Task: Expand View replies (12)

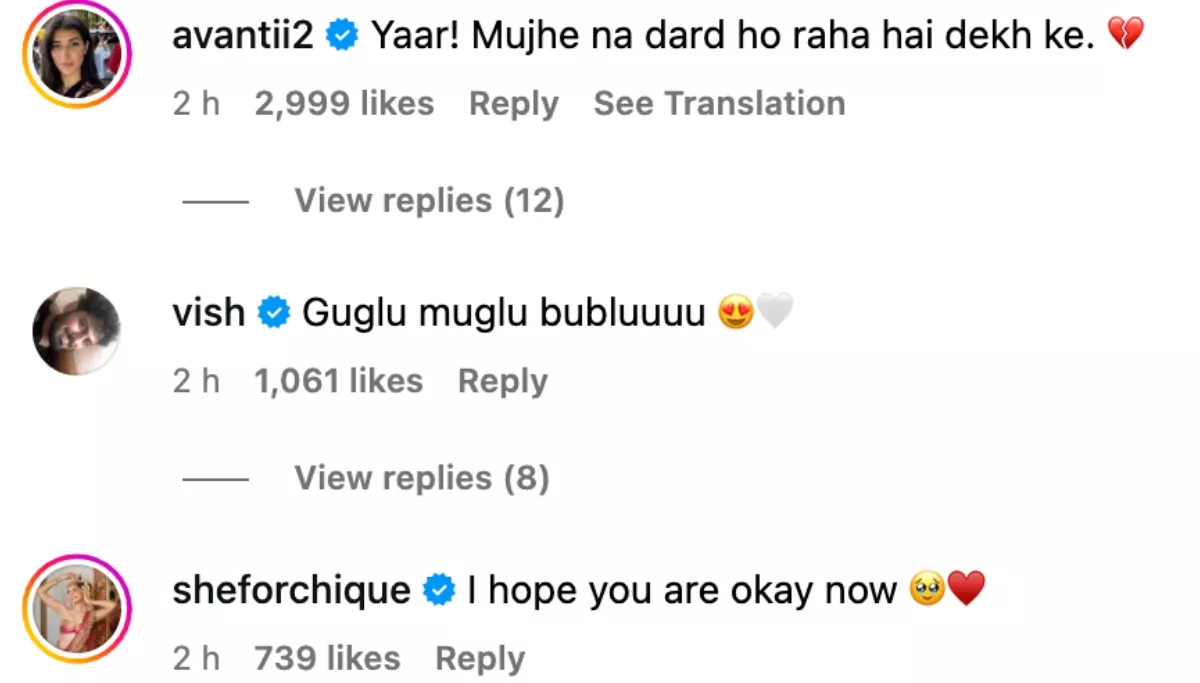Action: 429,201
